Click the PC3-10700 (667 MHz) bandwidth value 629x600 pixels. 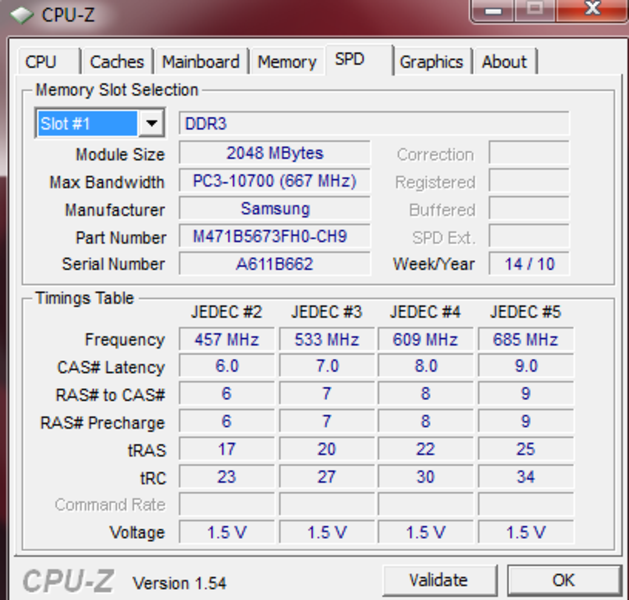(274, 181)
